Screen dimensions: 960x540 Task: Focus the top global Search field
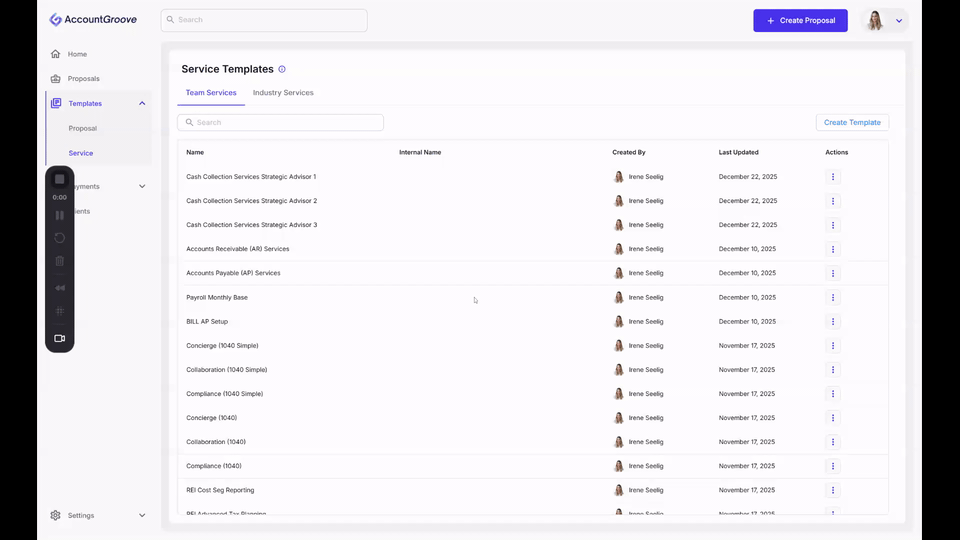tap(264, 20)
